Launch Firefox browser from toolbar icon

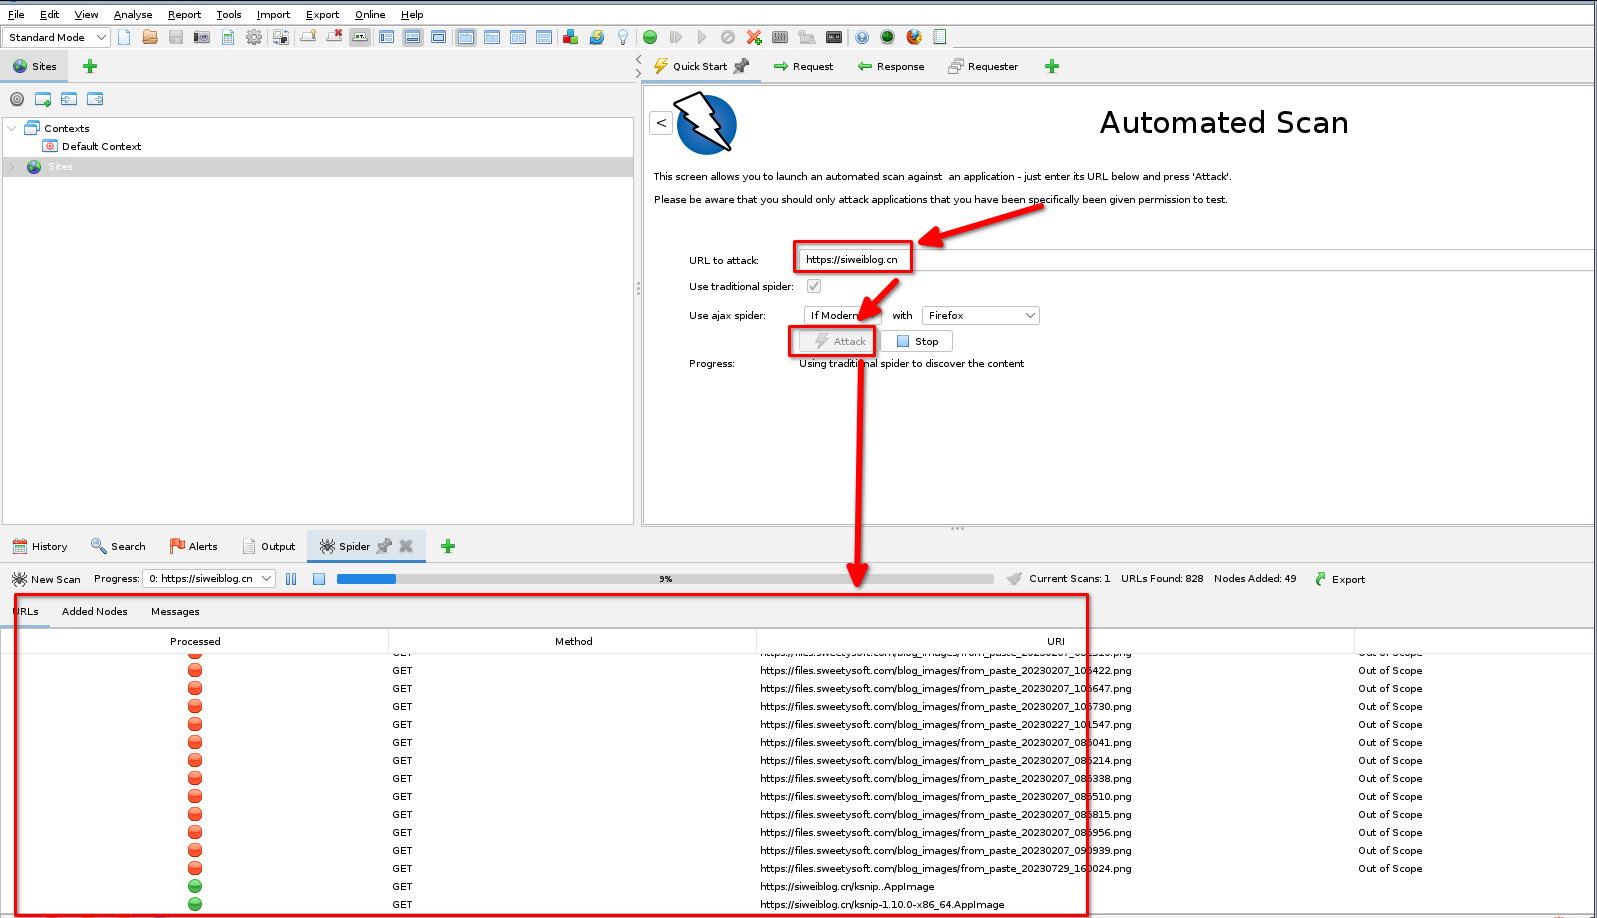coord(914,37)
